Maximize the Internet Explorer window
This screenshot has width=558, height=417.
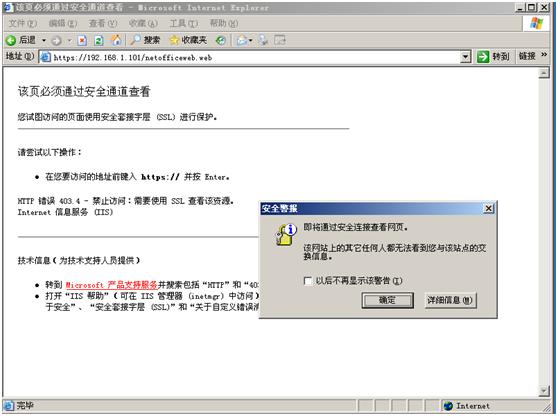pyautogui.click(x=532, y=7)
